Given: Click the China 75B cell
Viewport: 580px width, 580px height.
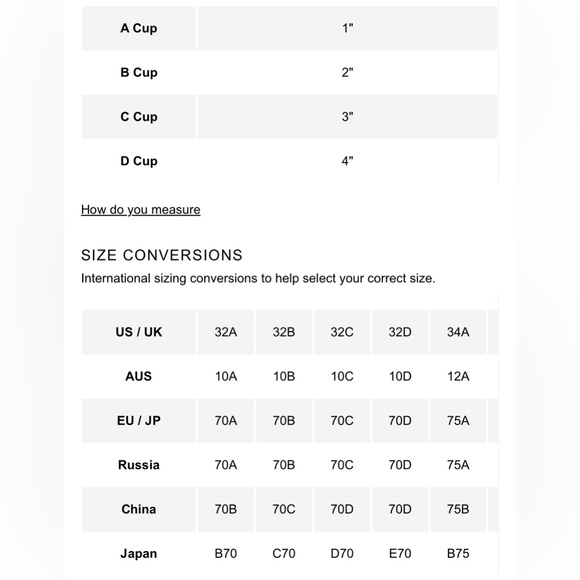Looking at the screenshot, I should tap(458, 509).
